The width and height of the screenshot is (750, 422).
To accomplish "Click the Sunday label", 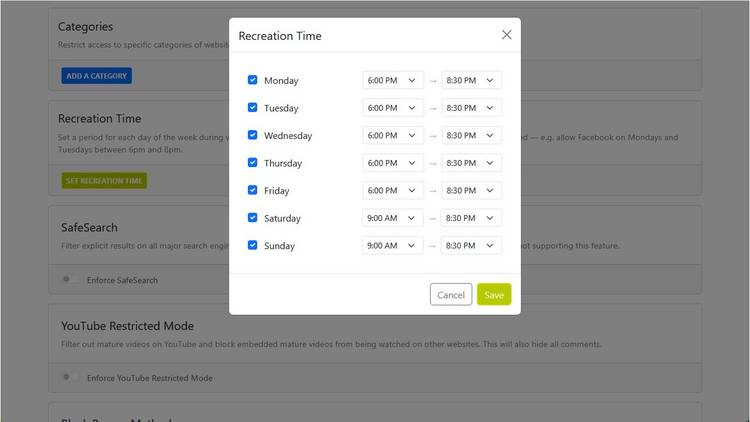I will click(x=279, y=245).
